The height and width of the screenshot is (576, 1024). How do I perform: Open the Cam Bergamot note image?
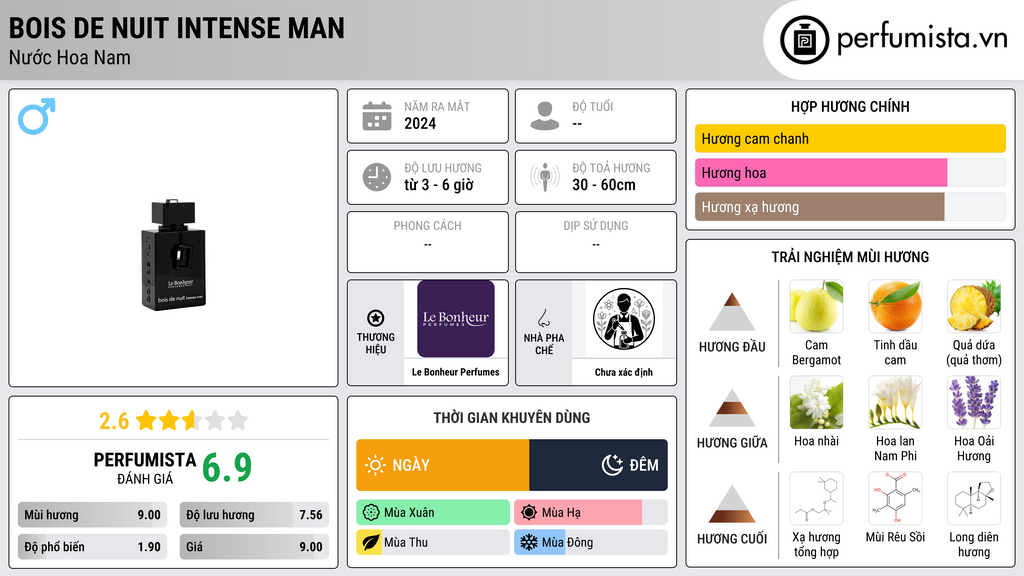coord(816,306)
